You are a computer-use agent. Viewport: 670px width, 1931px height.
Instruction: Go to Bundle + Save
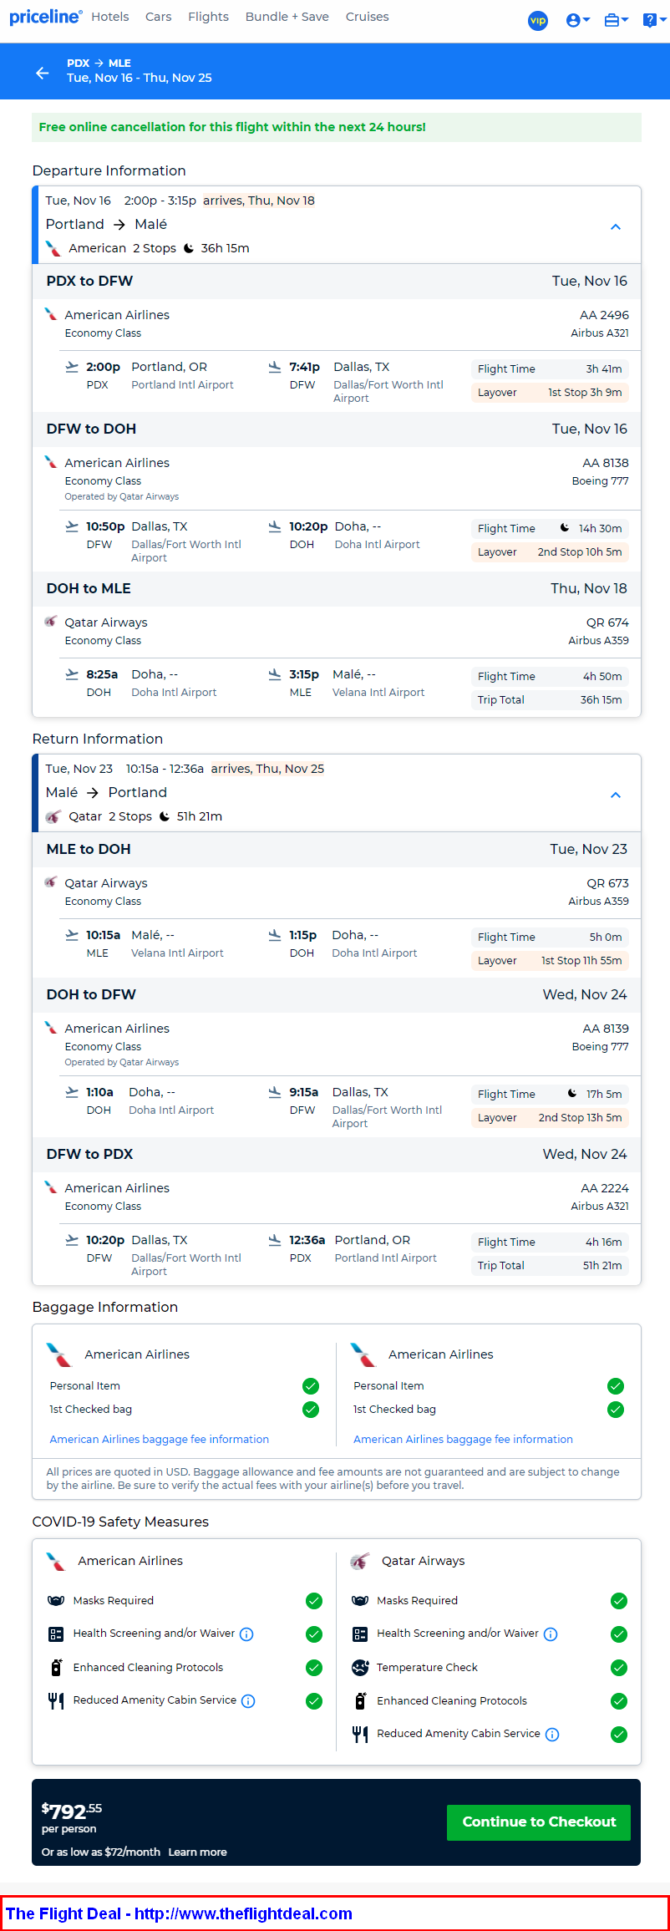point(287,17)
